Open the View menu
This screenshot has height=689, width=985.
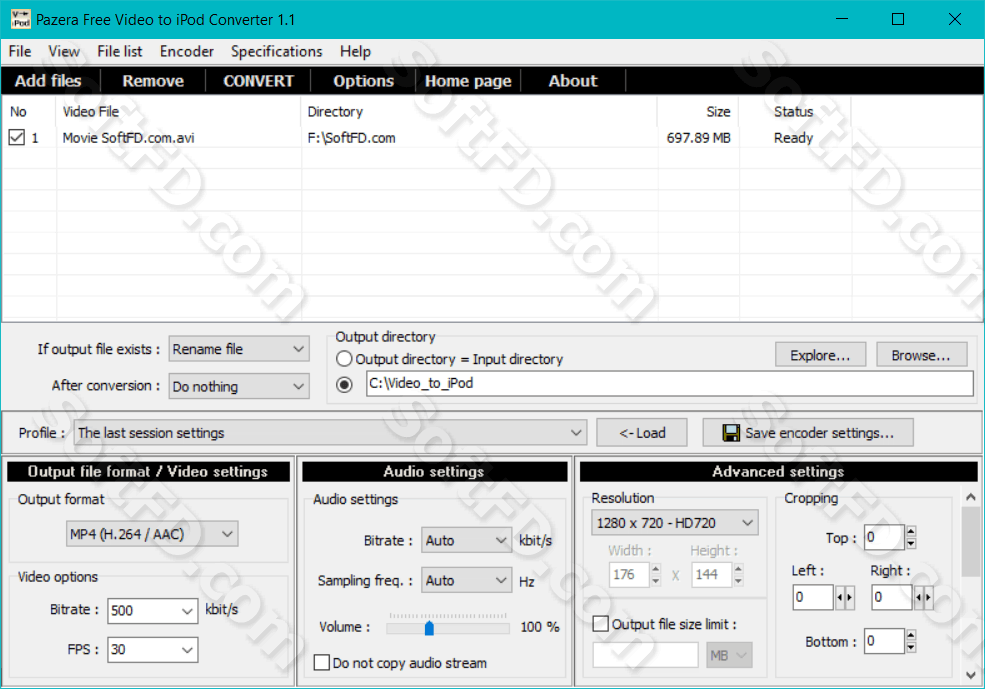point(64,52)
